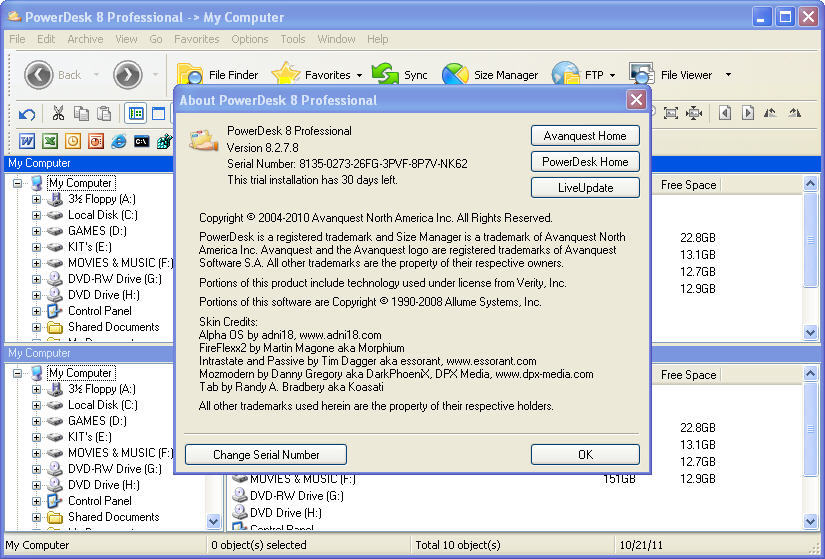Click the upper pane scrollbar up arrow
825x559 pixels.
point(810,184)
